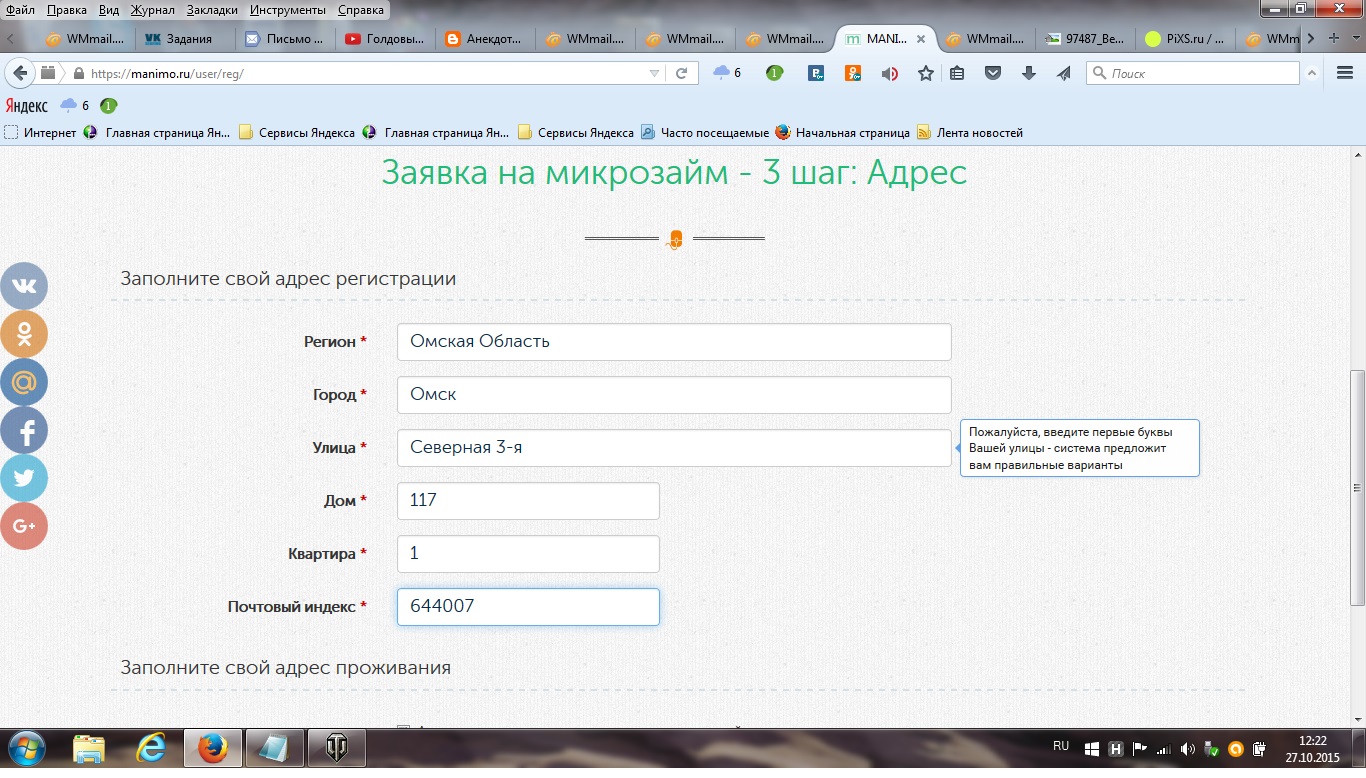The width and height of the screenshot is (1366, 778).
Task: Expand the URL bar history dropdown
Action: point(654,73)
